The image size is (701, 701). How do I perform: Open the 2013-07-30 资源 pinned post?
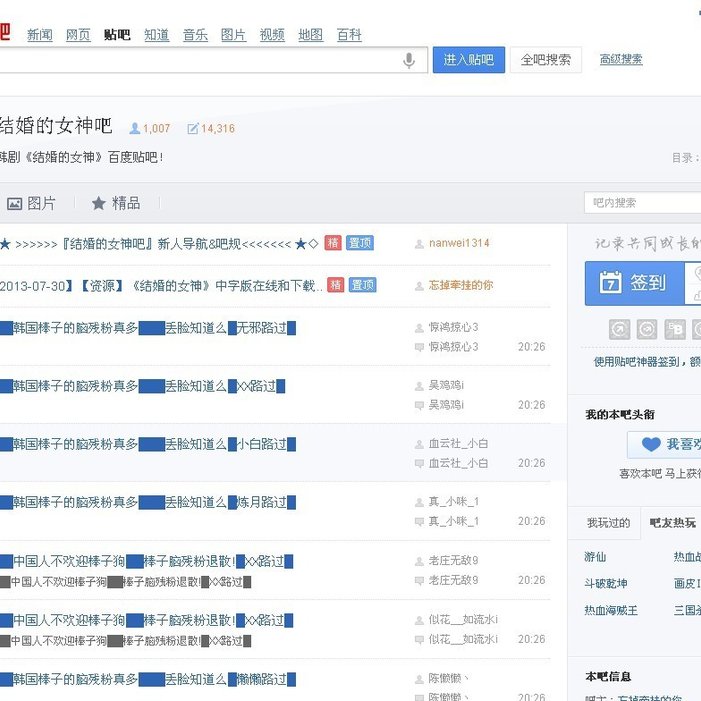pos(161,285)
